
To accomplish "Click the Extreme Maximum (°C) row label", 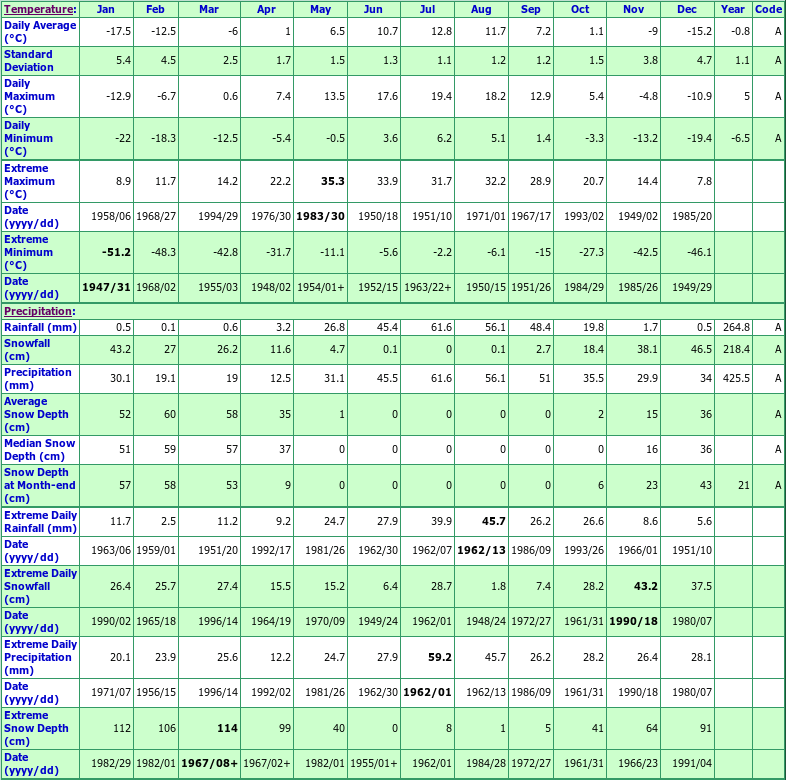I will [x=26, y=181].
